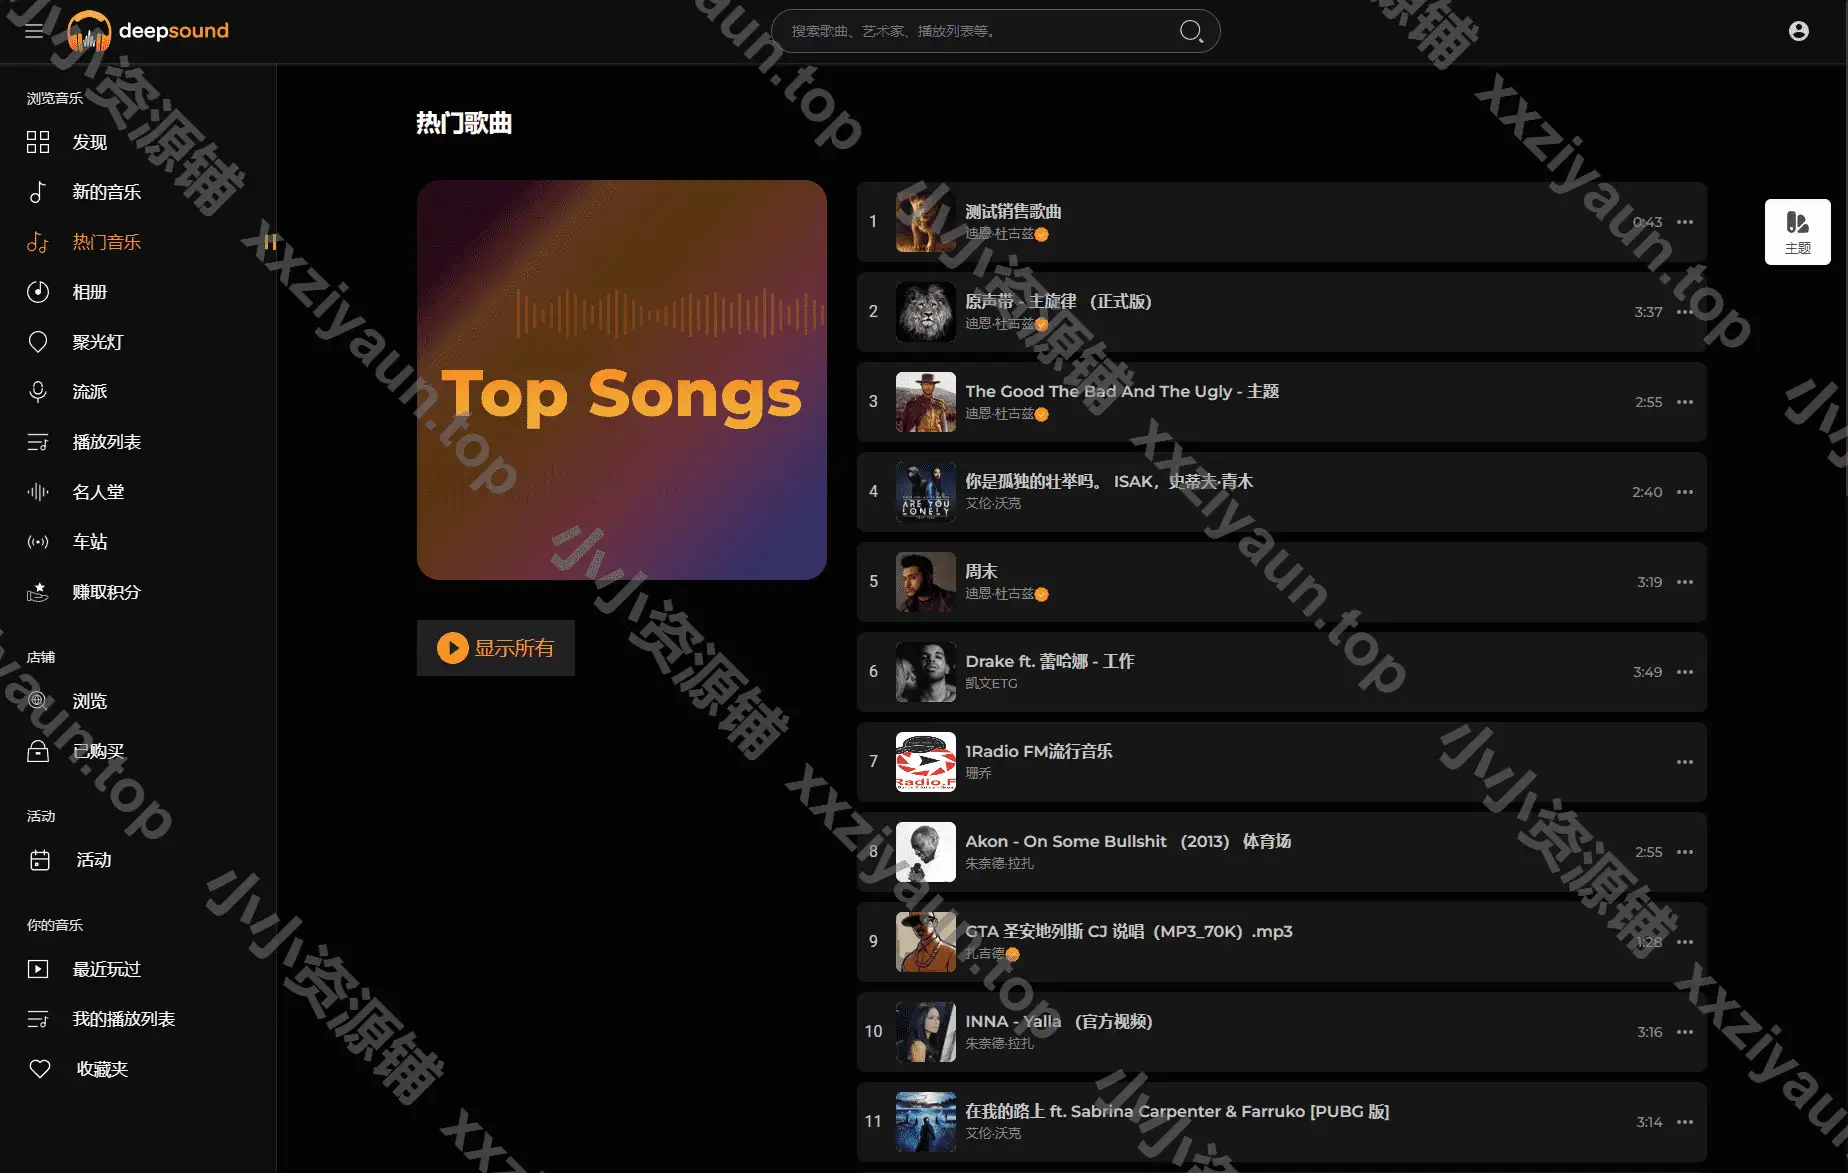Open 收藏夹 heart icon
1848x1173 pixels.
(x=40, y=1069)
